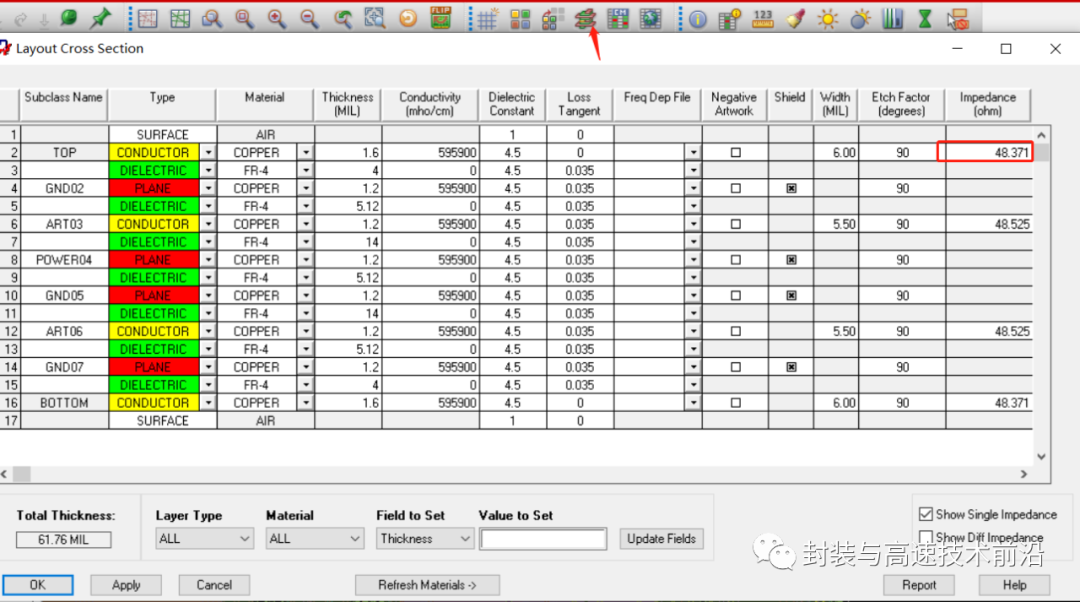Open the Report button
The height and width of the screenshot is (602, 1080).
click(x=919, y=585)
